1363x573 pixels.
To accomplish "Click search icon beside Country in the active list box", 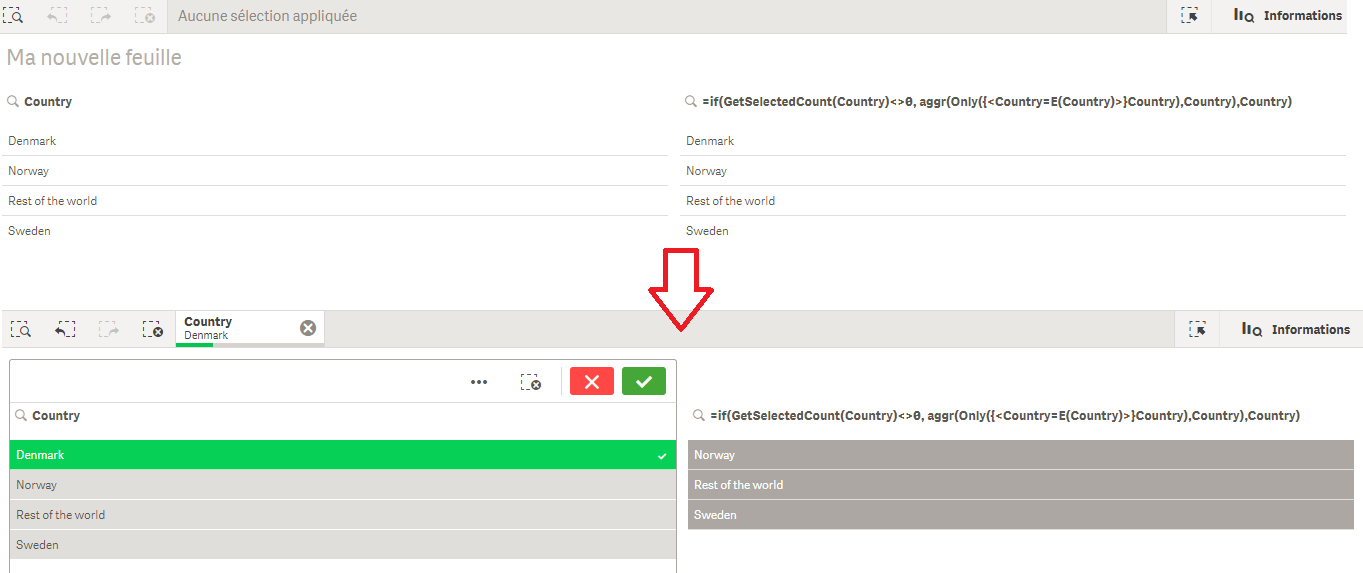I will coord(21,415).
